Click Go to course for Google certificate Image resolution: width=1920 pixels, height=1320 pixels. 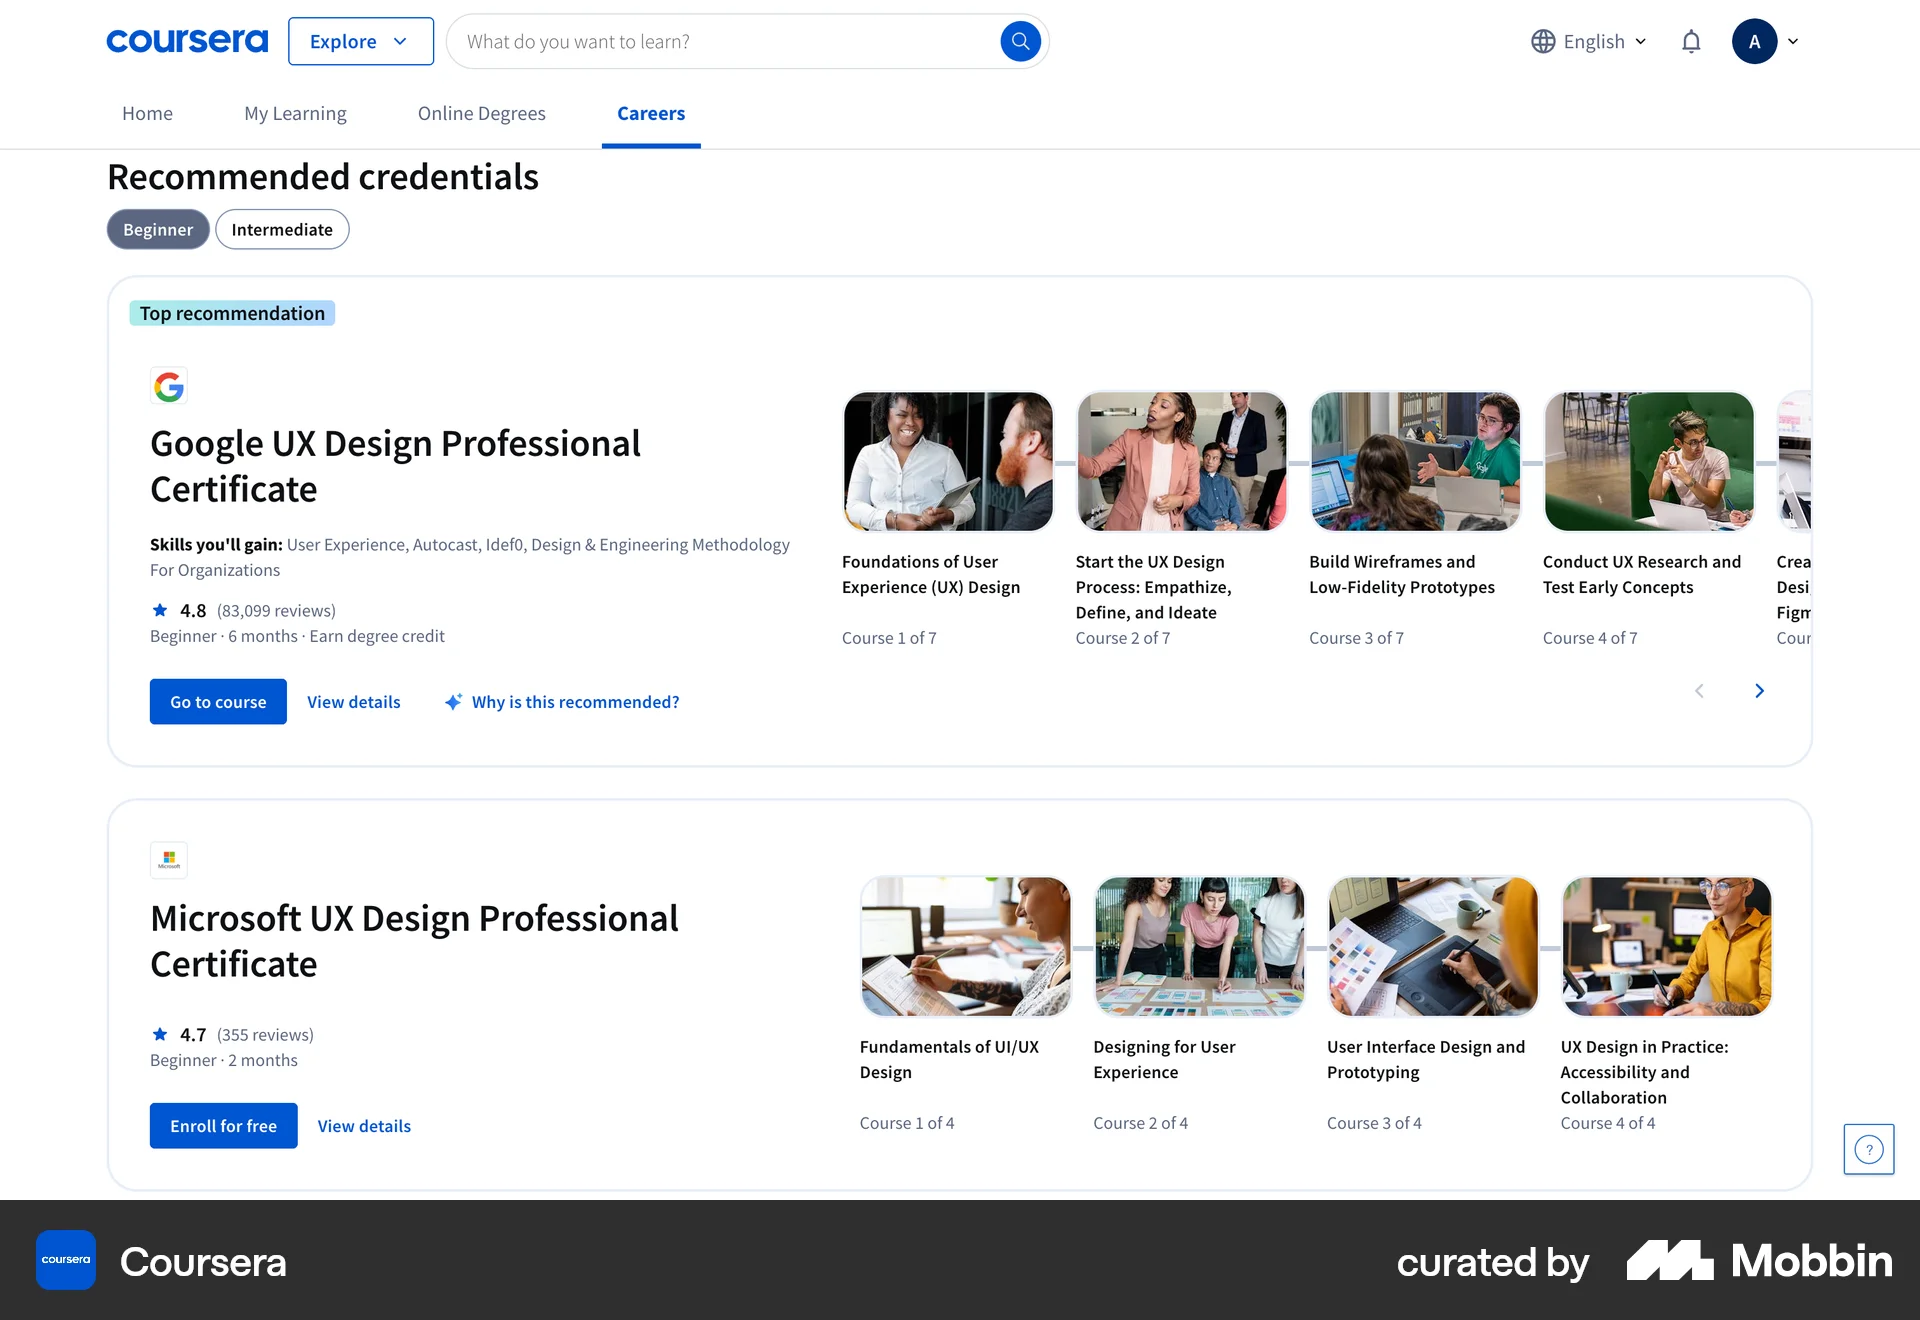pyautogui.click(x=217, y=701)
